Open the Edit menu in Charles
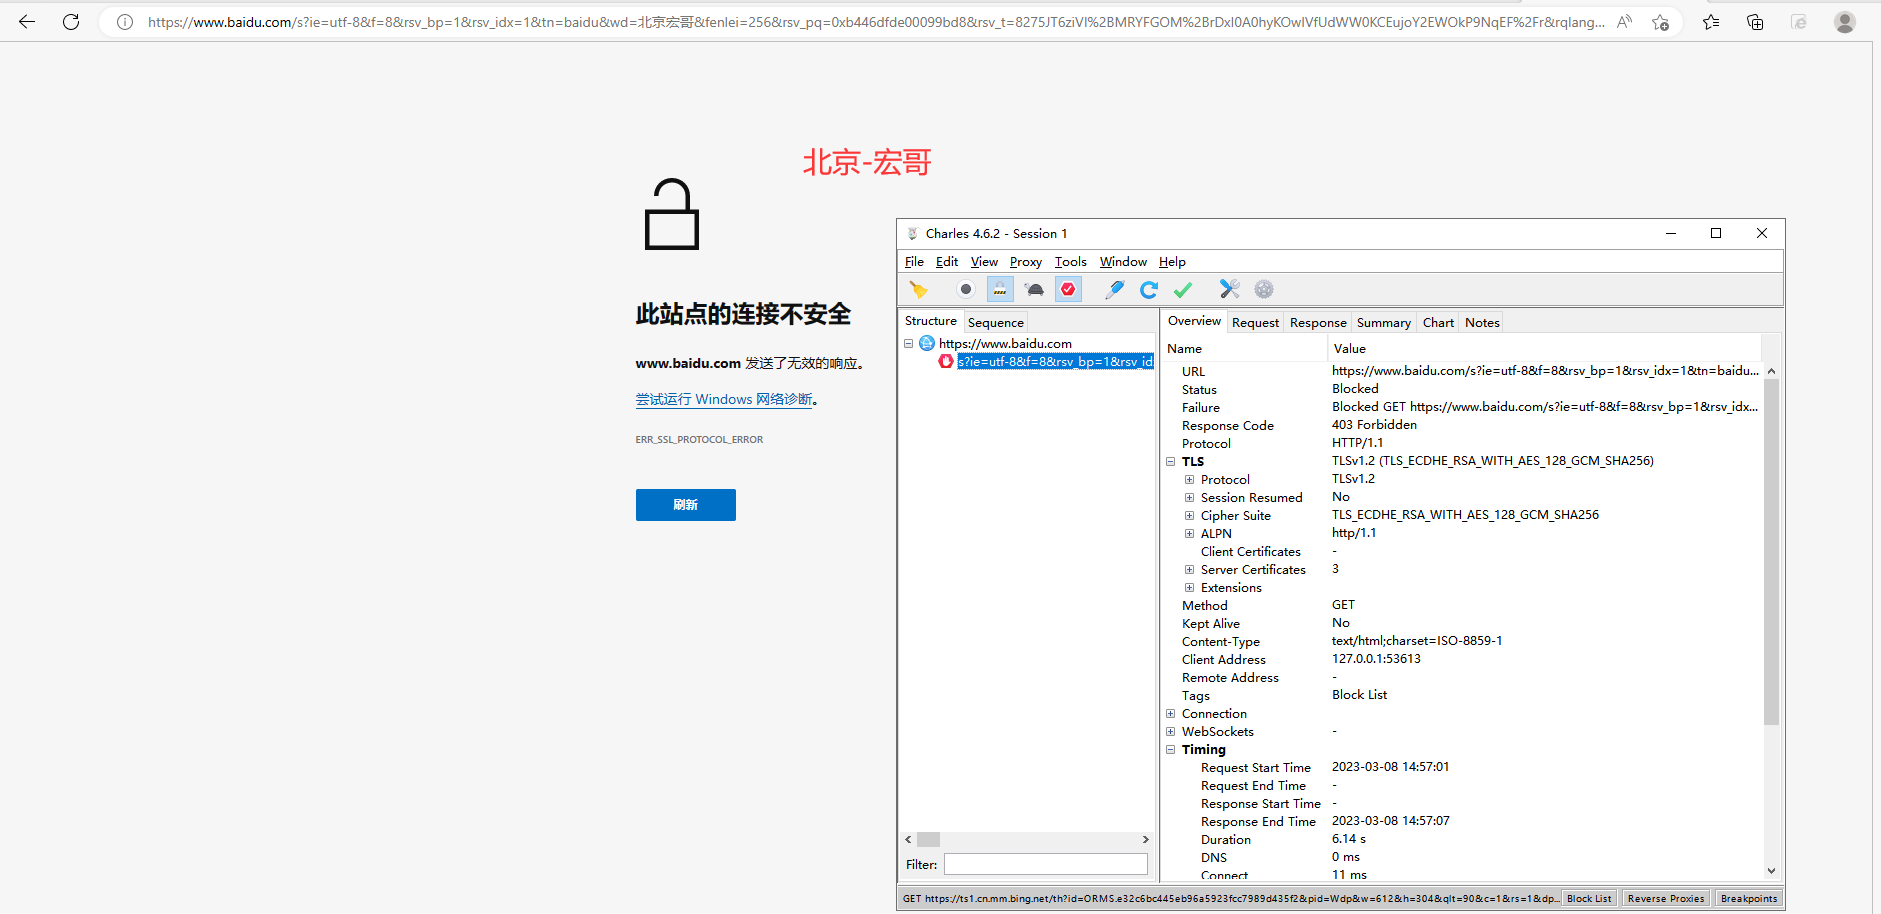1881x914 pixels. [946, 262]
